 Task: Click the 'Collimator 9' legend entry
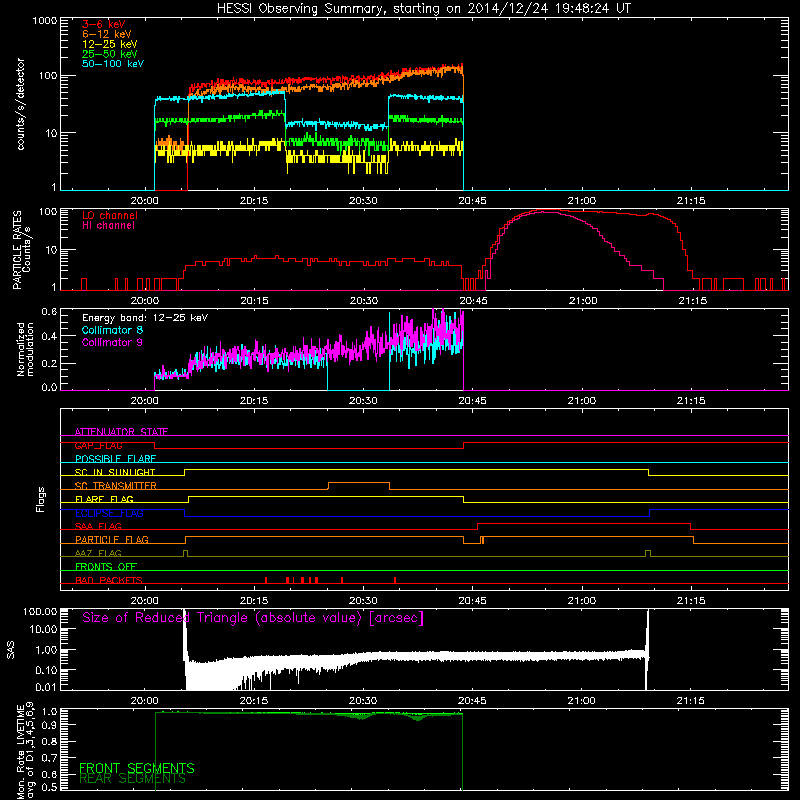click(x=112, y=342)
